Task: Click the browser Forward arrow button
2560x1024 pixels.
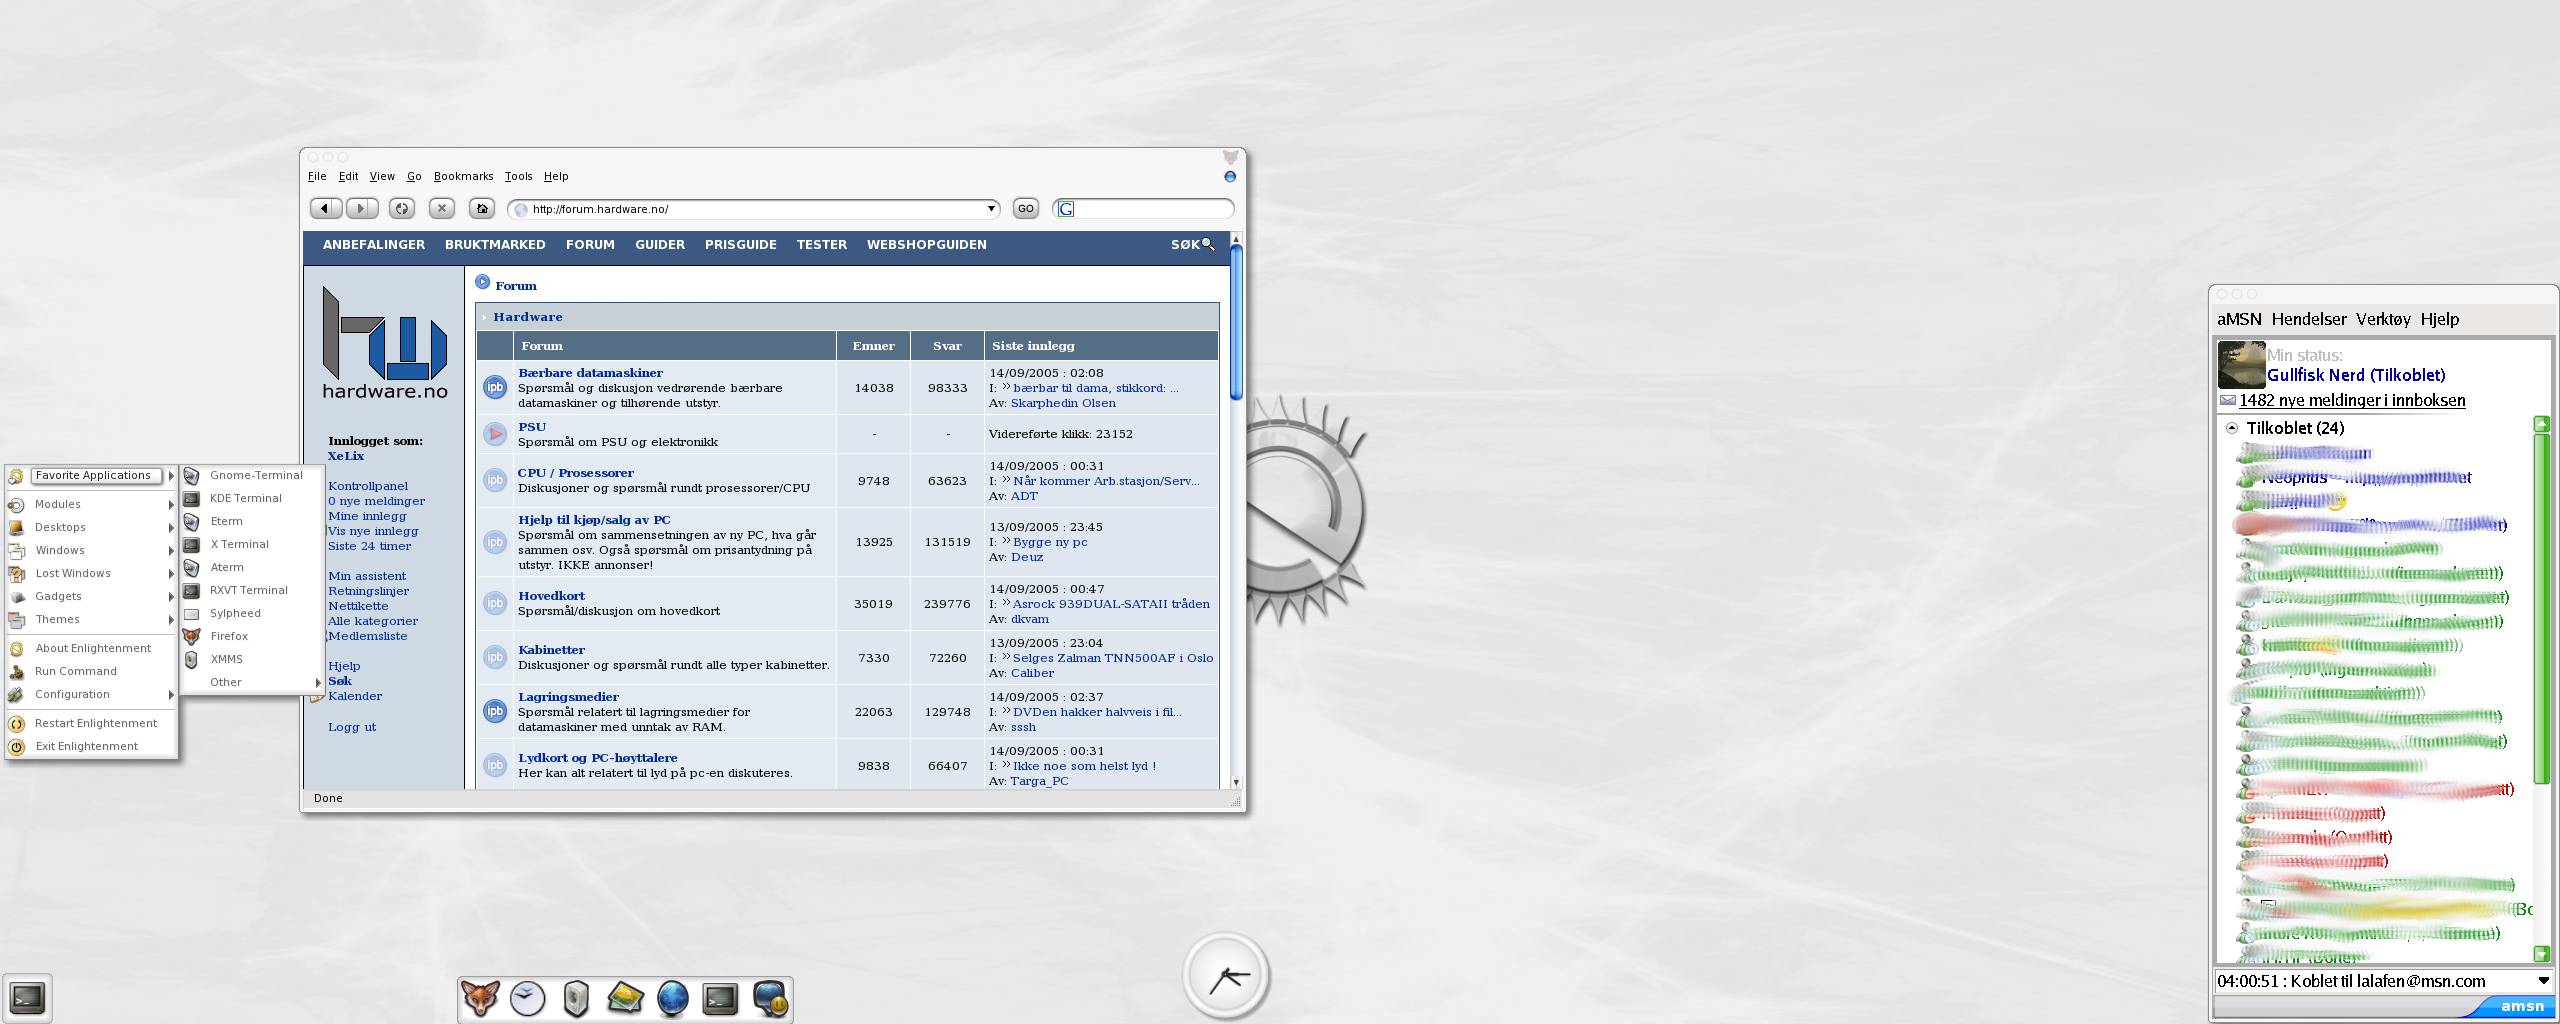Action: (x=362, y=208)
